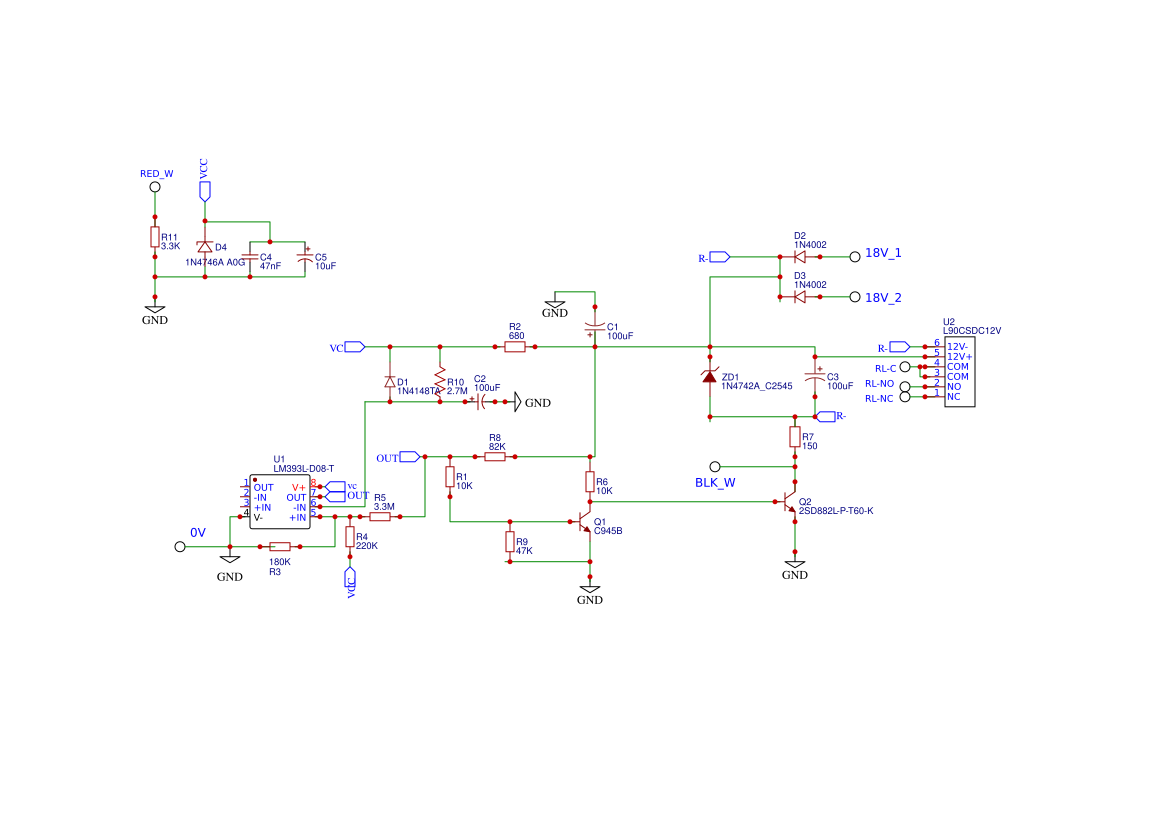This screenshot has height=827, width=1169.
Task: Select the R2 680 resistor symbol
Action: [x=515, y=347]
